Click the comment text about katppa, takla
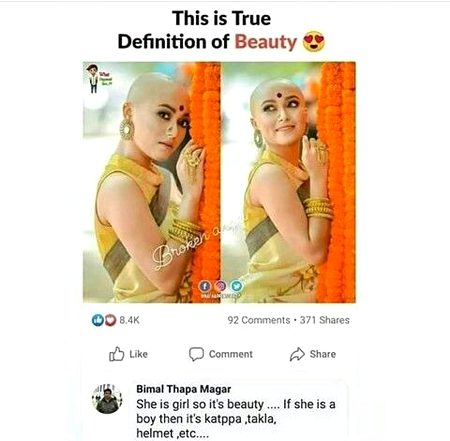 [x=236, y=419]
